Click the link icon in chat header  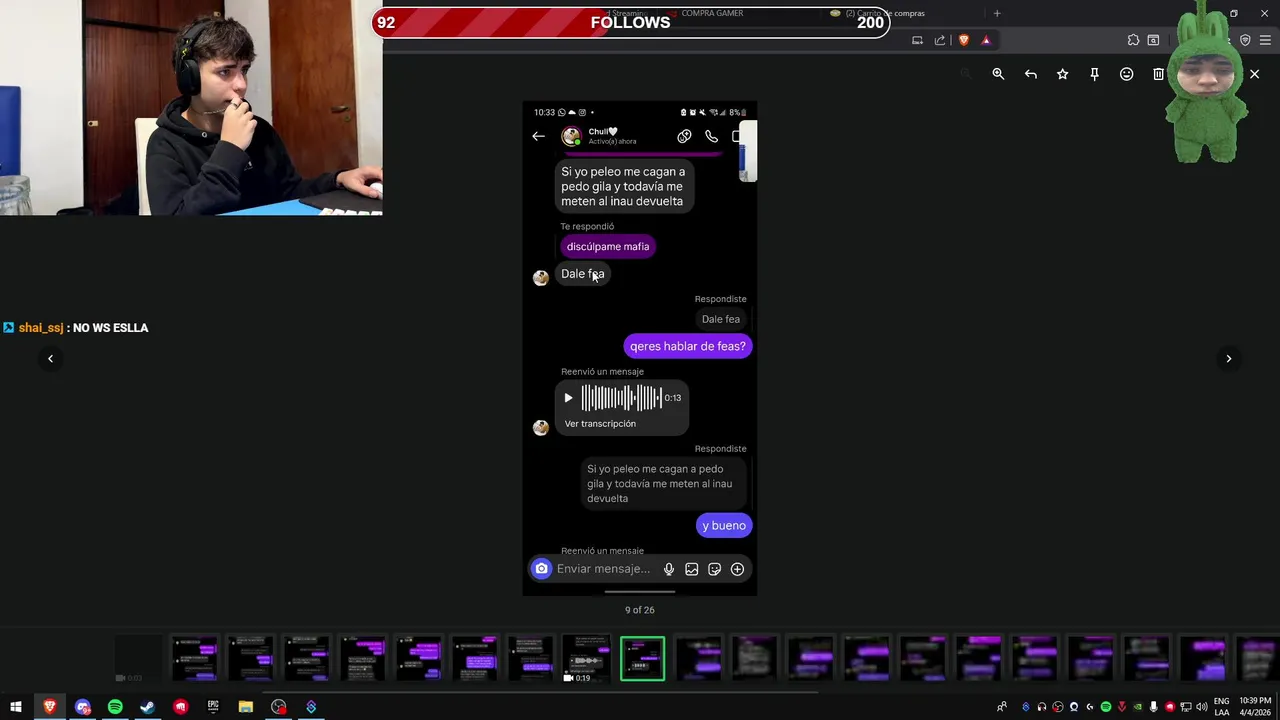pyautogui.click(x=684, y=136)
